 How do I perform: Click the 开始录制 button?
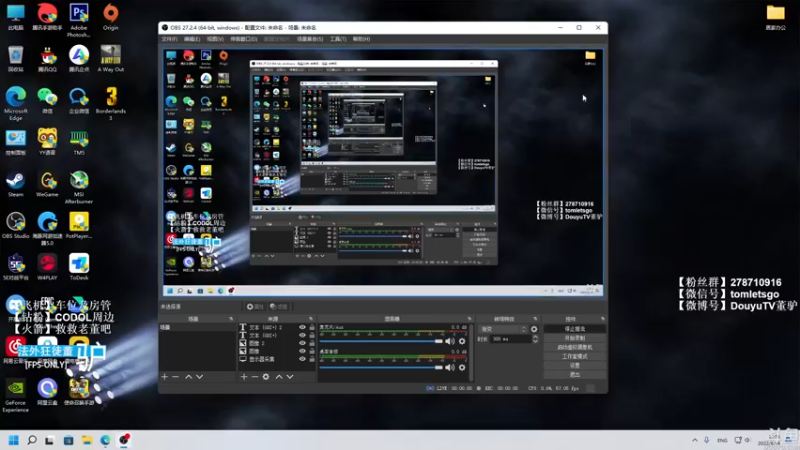tap(575, 338)
